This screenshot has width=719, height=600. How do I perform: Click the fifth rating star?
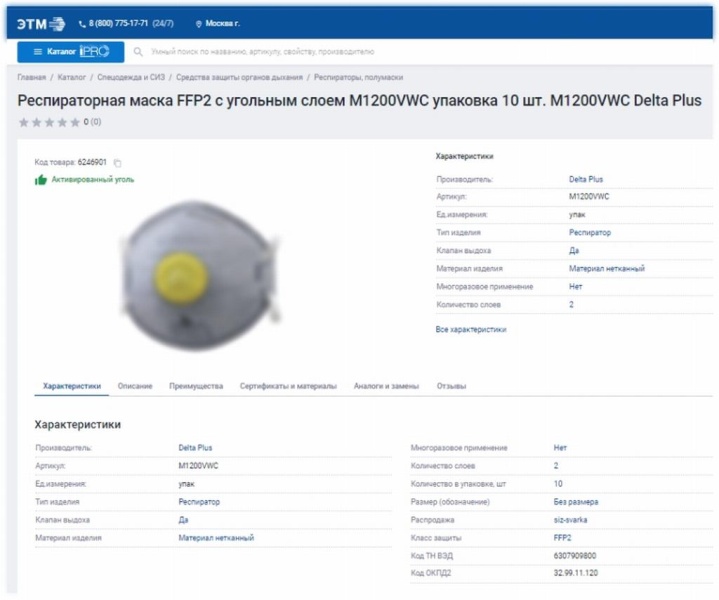(75, 122)
